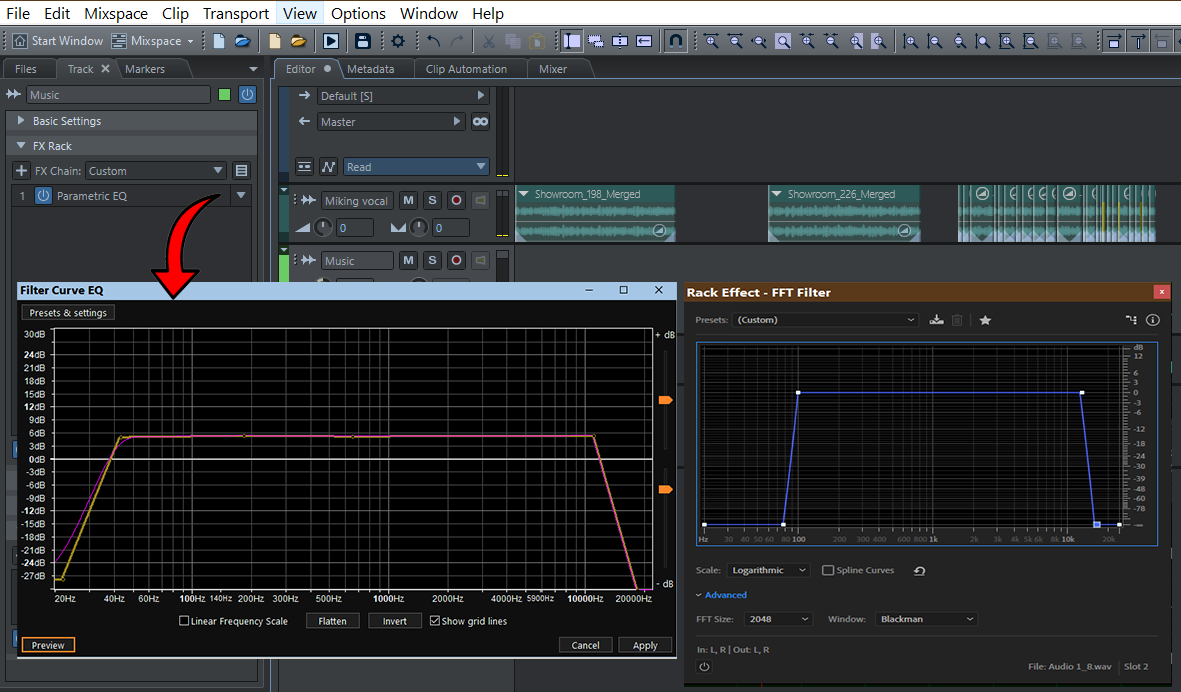Click the preferences gear icon in toolbar
The height and width of the screenshot is (692, 1181).
[398, 41]
